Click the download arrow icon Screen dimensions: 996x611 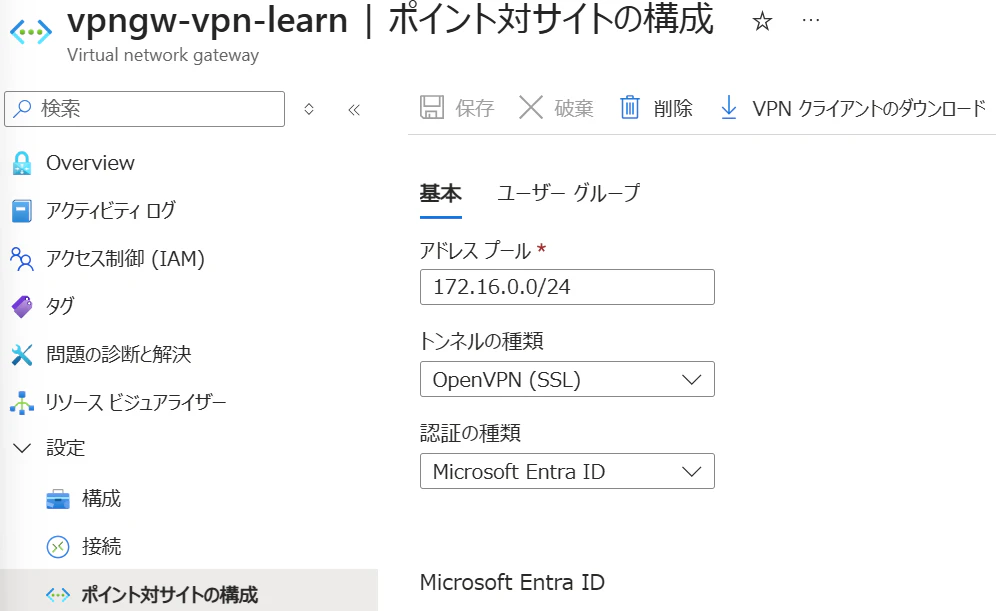coord(729,107)
